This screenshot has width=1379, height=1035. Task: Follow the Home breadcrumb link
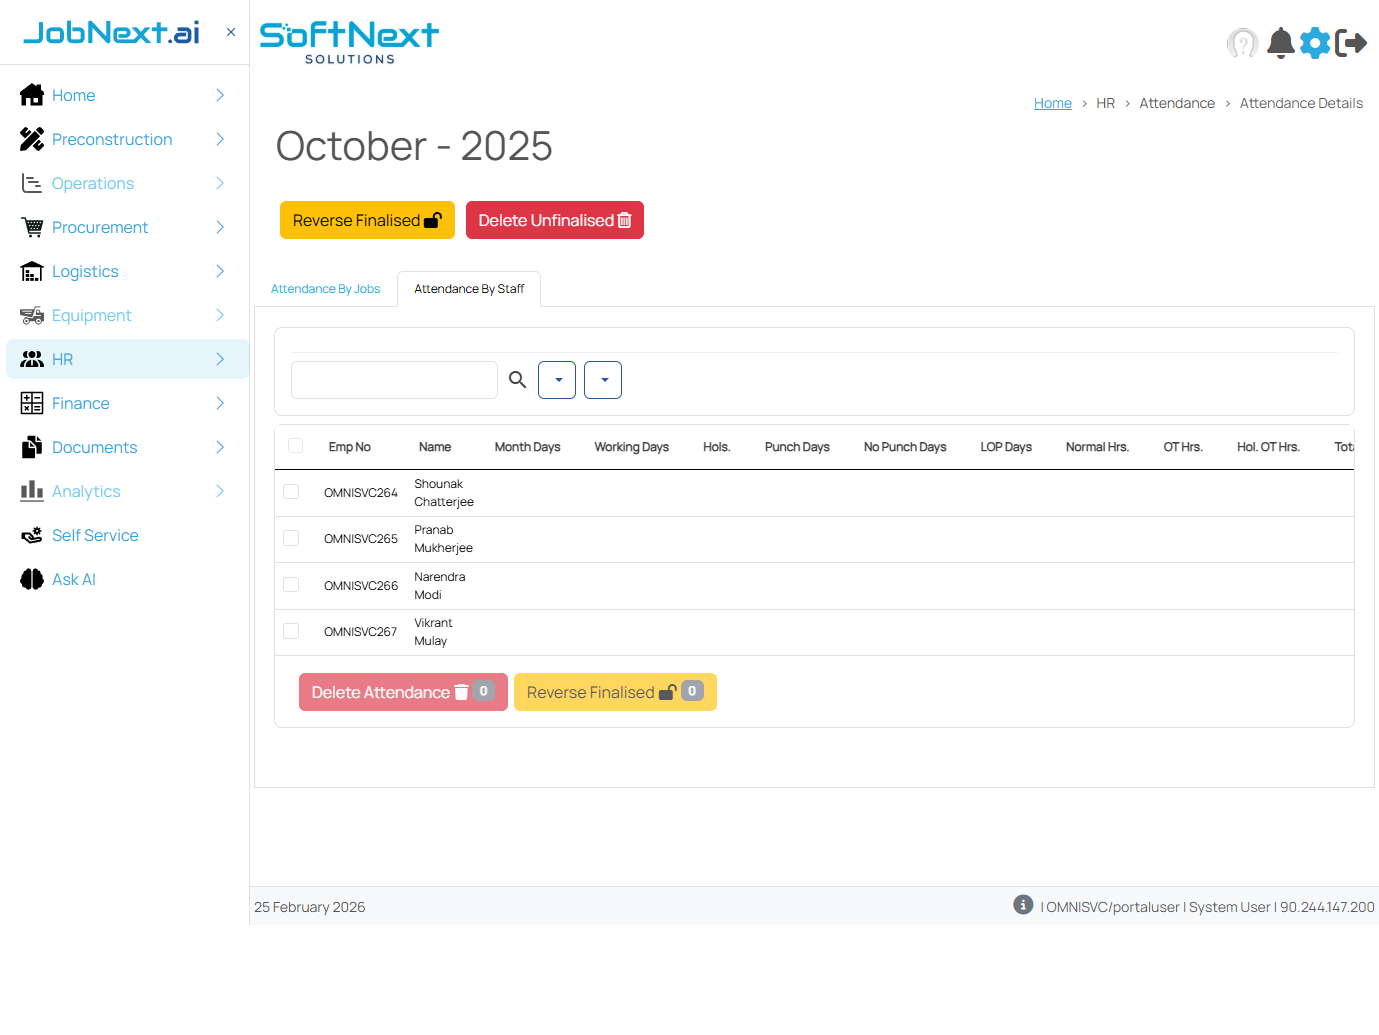point(1052,103)
